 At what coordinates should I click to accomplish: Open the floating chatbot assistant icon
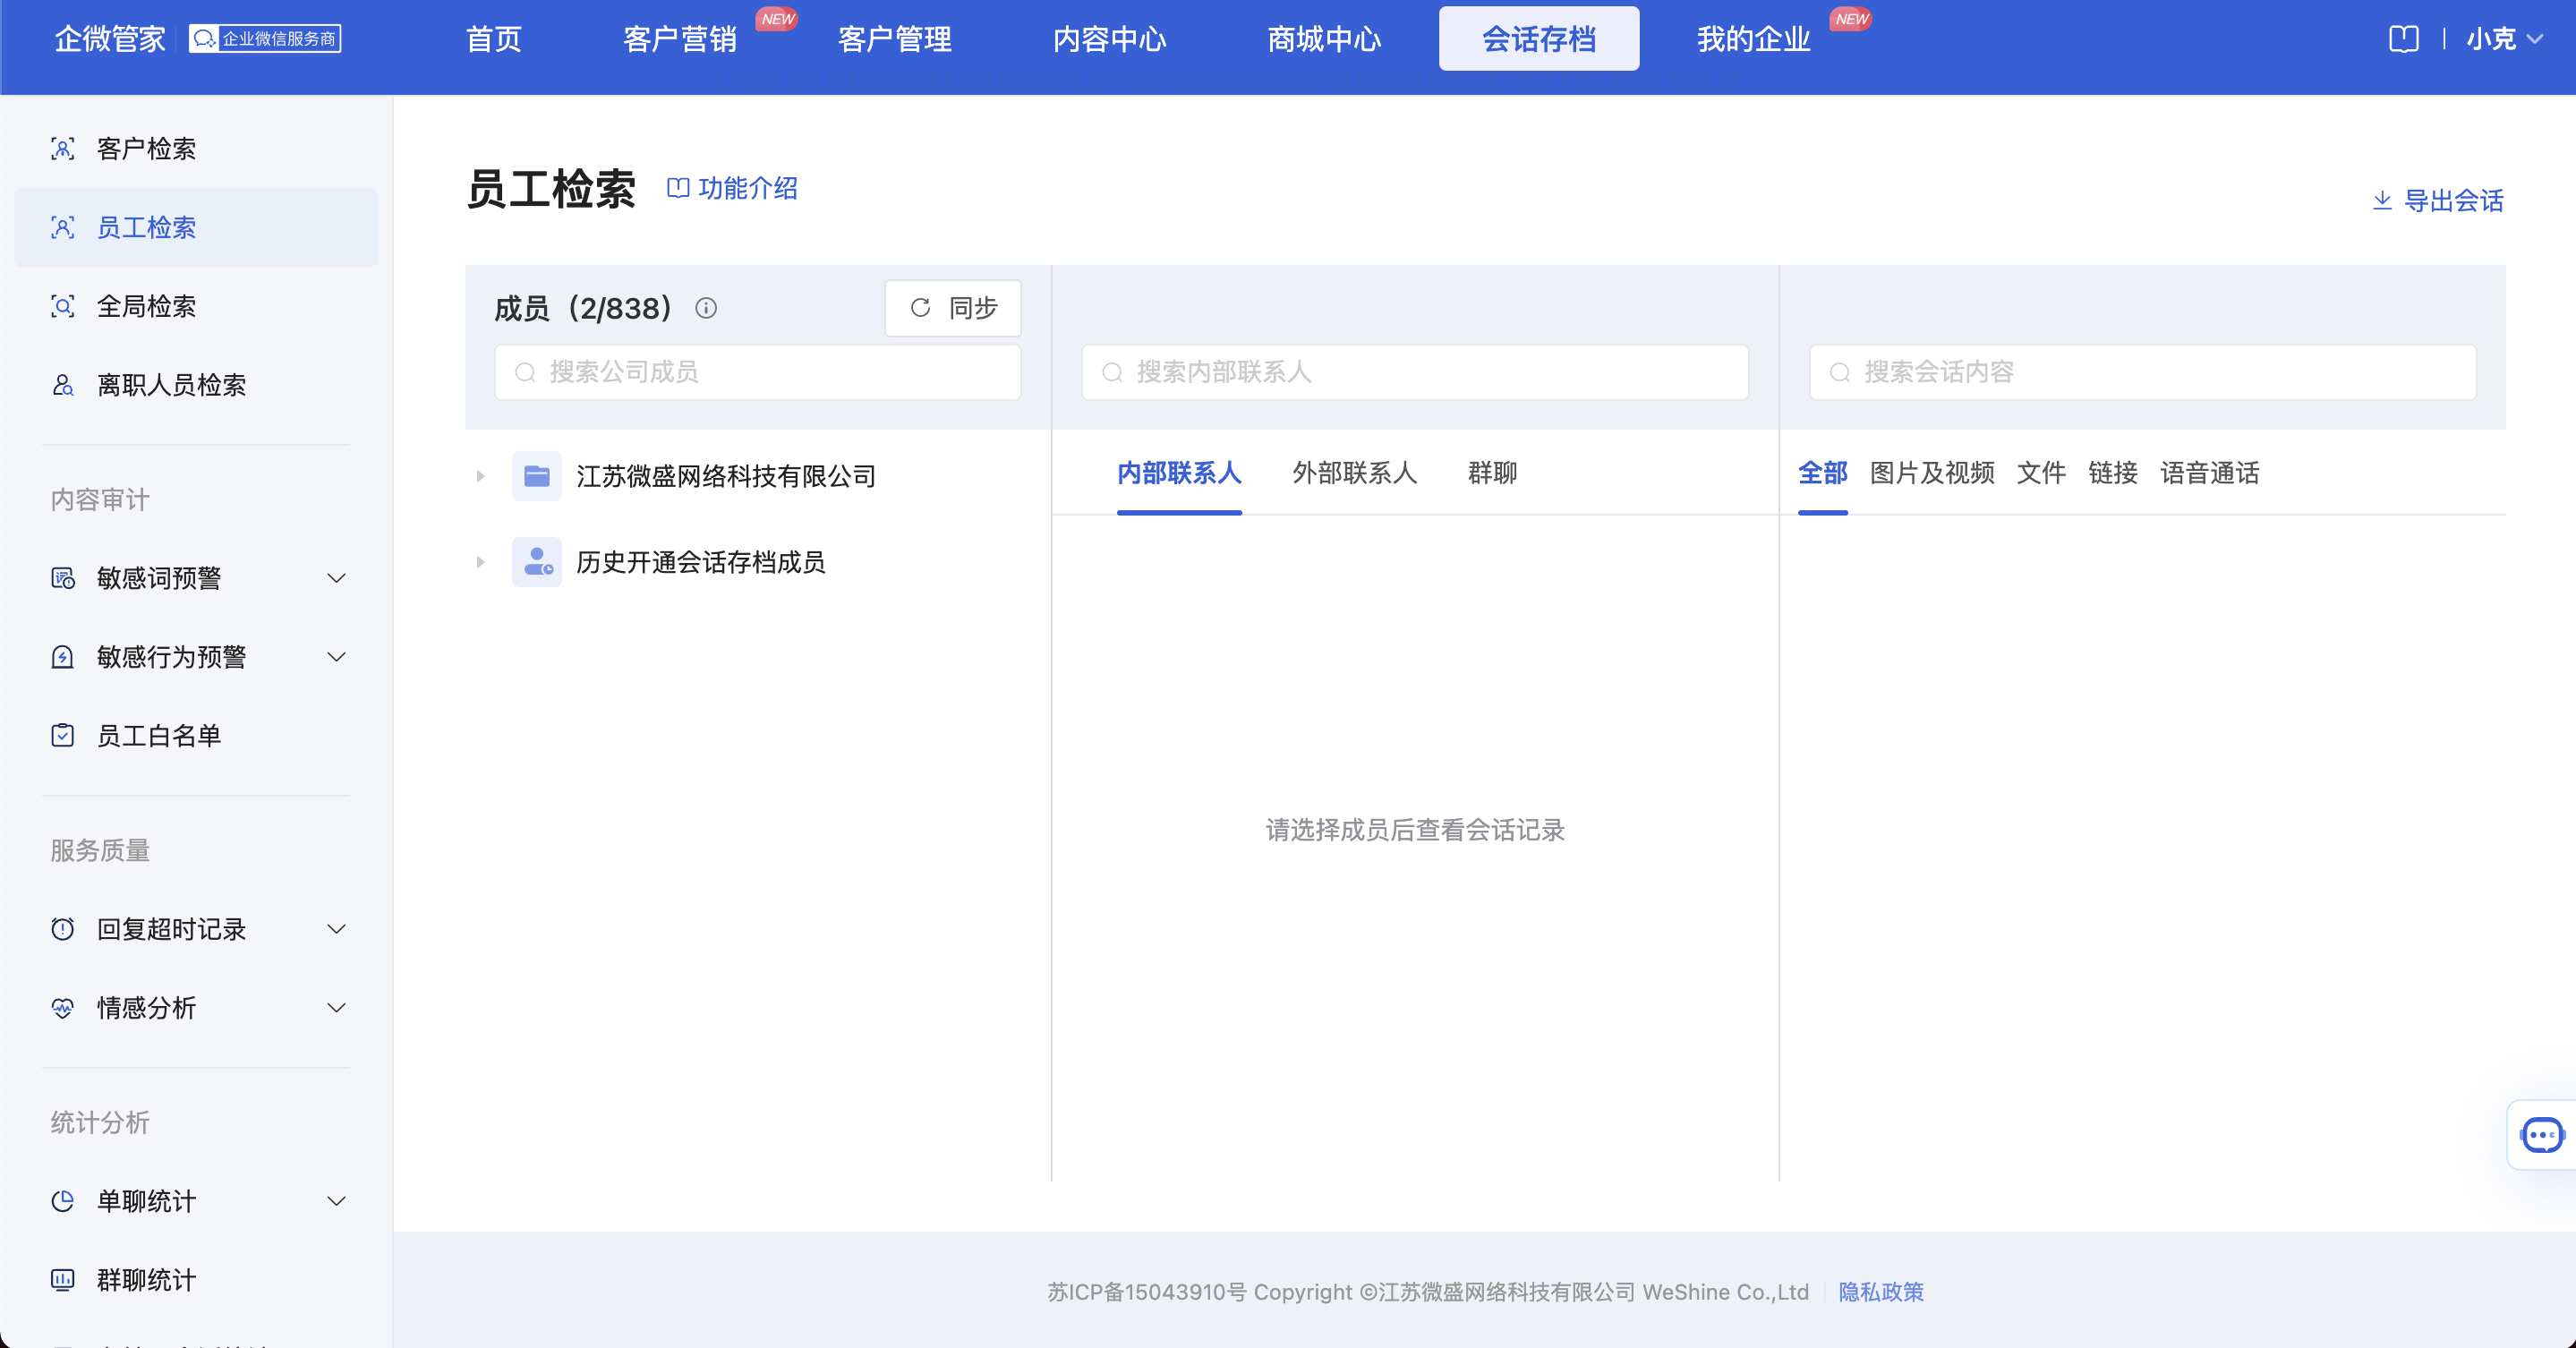pyautogui.click(x=2541, y=1135)
